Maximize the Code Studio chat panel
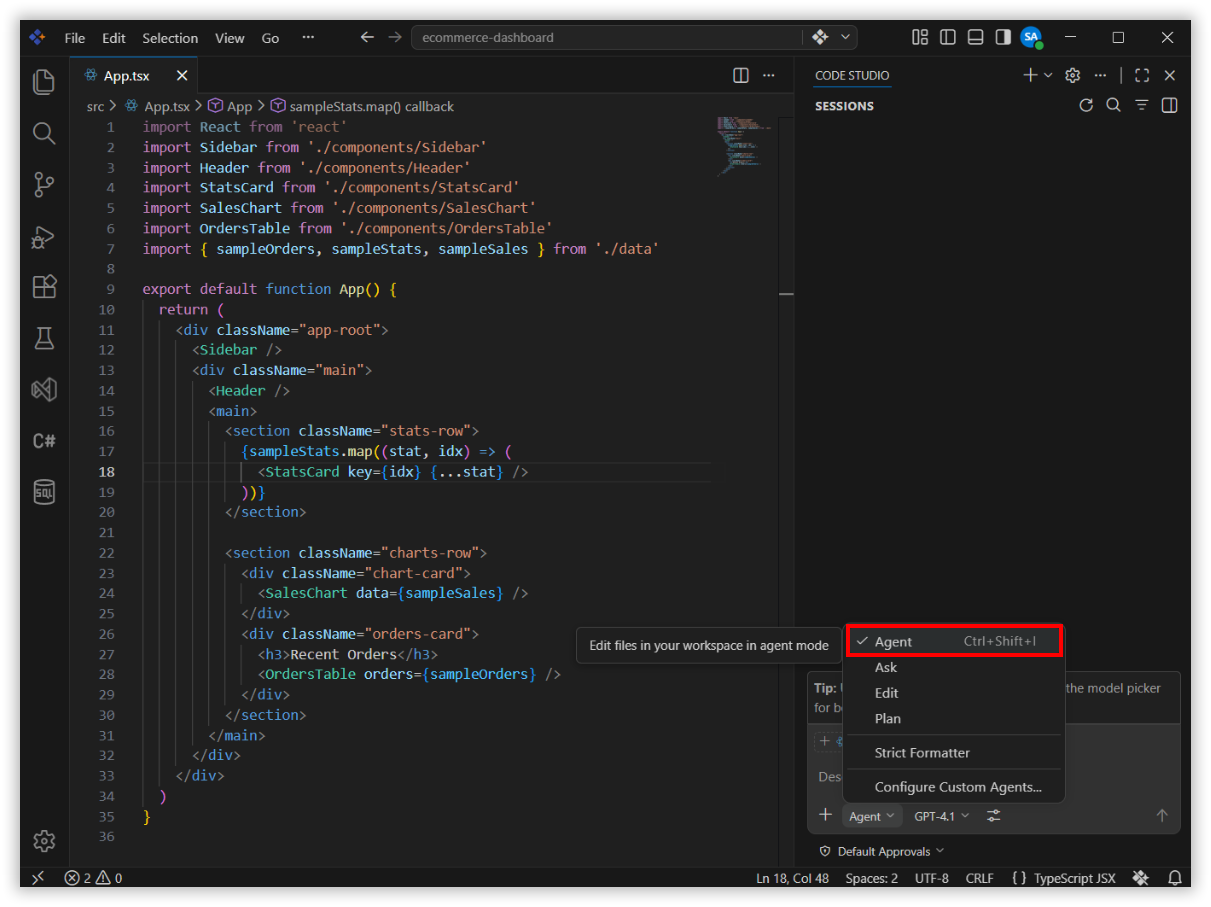 (1142, 75)
